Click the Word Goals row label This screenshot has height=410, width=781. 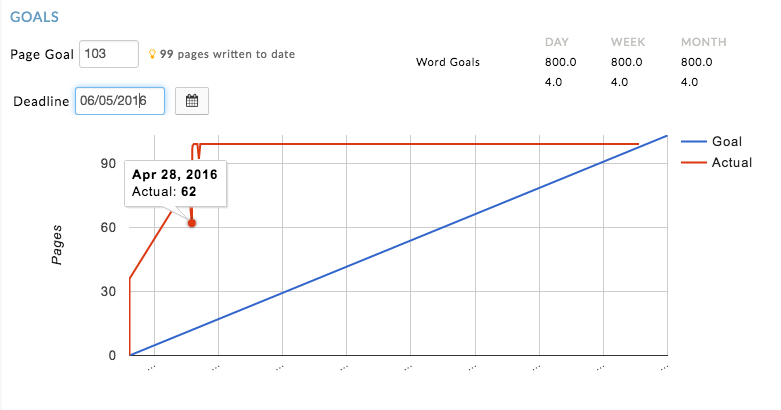(x=448, y=62)
